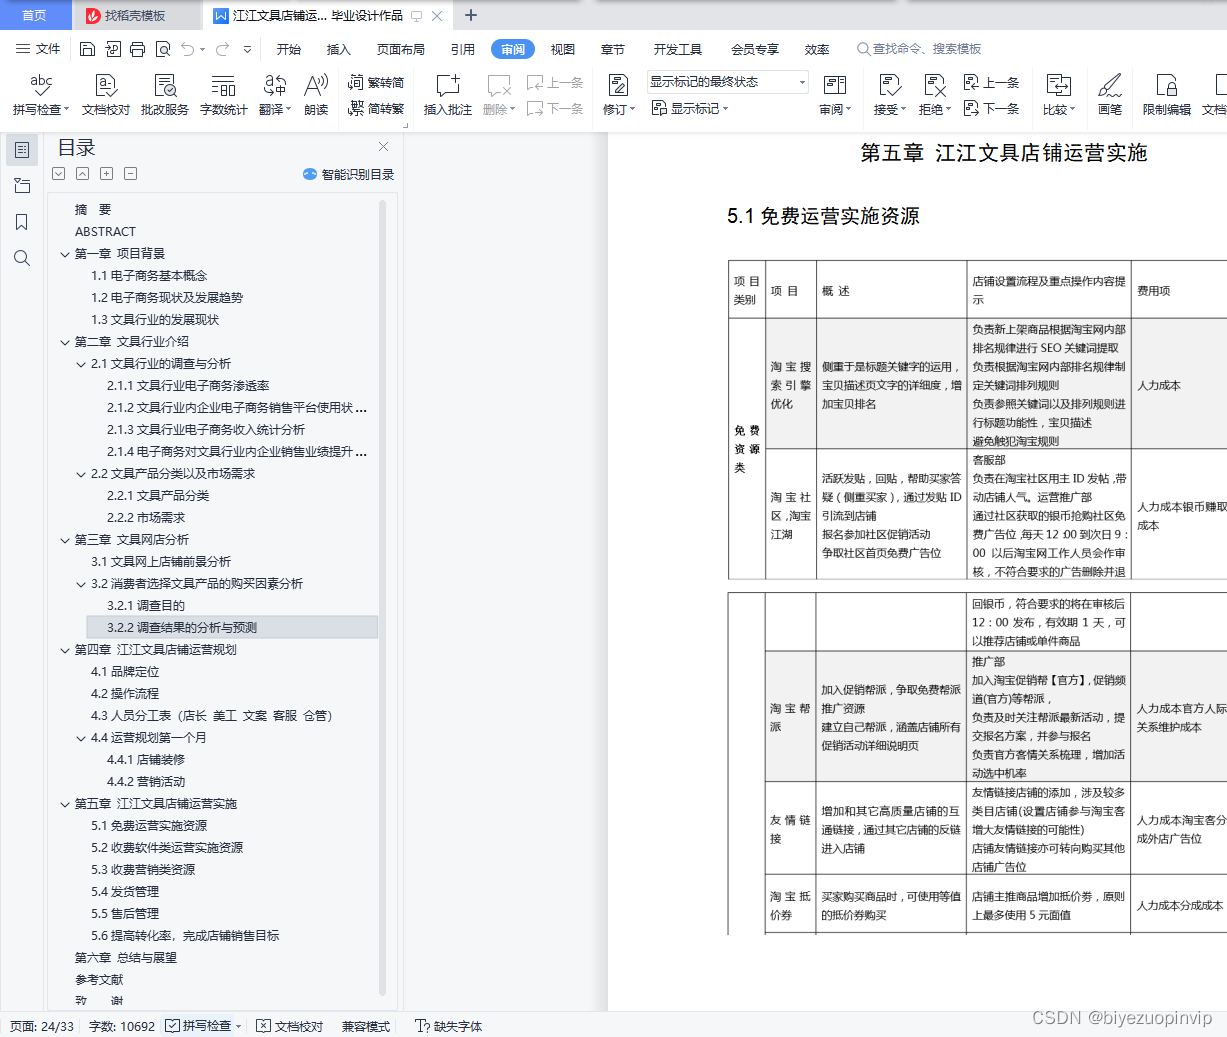Open 批改服务 correction service

coord(165,94)
